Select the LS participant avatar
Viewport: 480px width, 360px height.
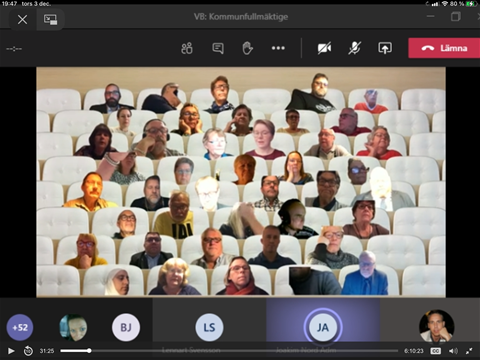(x=209, y=327)
